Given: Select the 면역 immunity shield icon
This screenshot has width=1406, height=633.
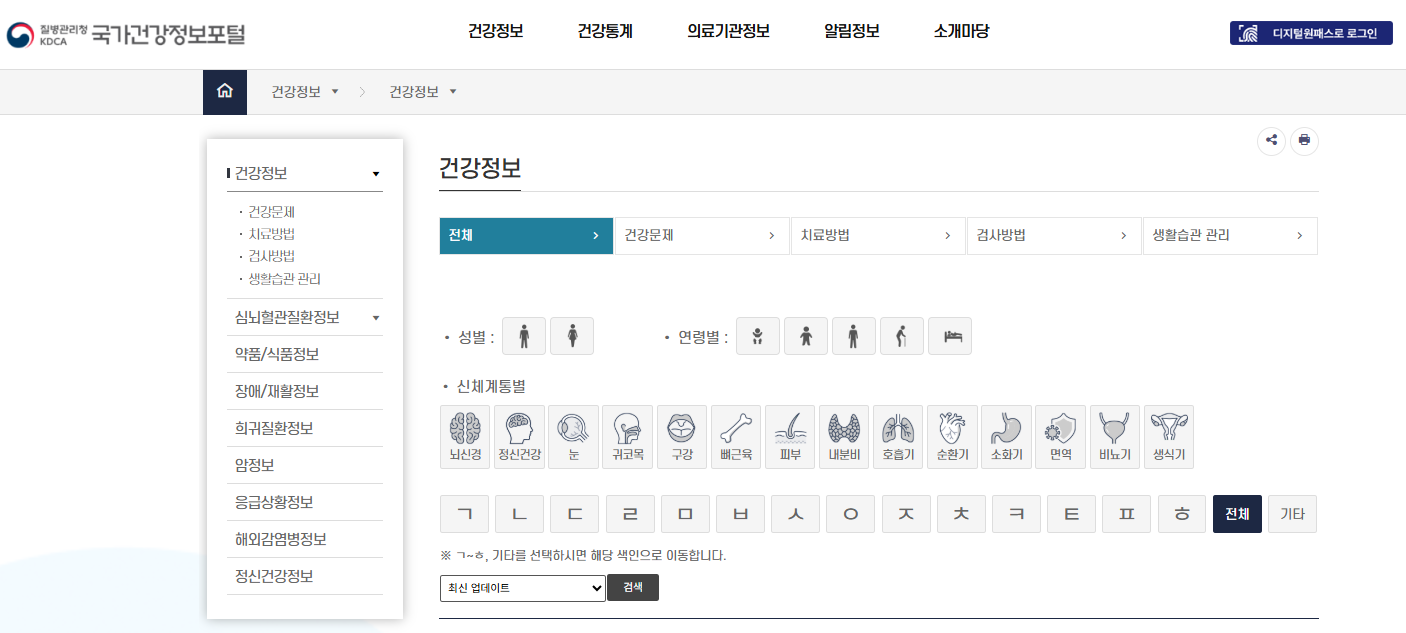Looking at the screenshot, I should point(1060,437).
